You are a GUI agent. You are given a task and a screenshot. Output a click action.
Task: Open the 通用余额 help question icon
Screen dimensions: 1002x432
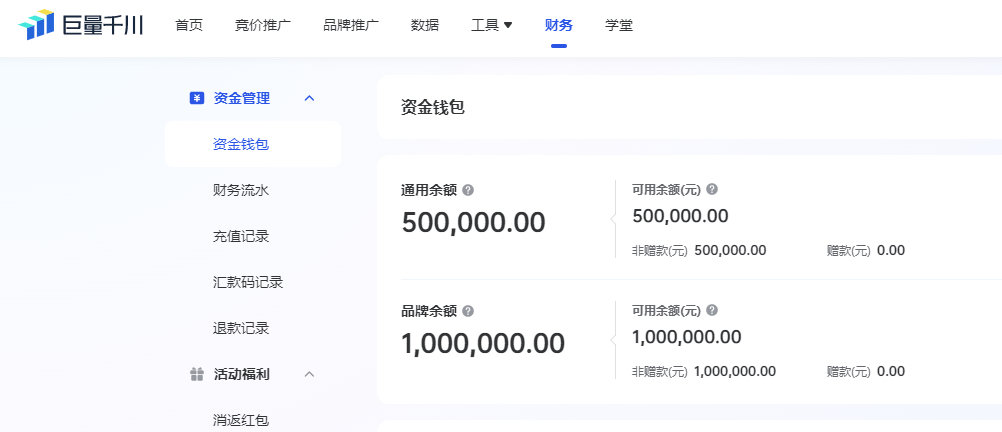[468, 190]
